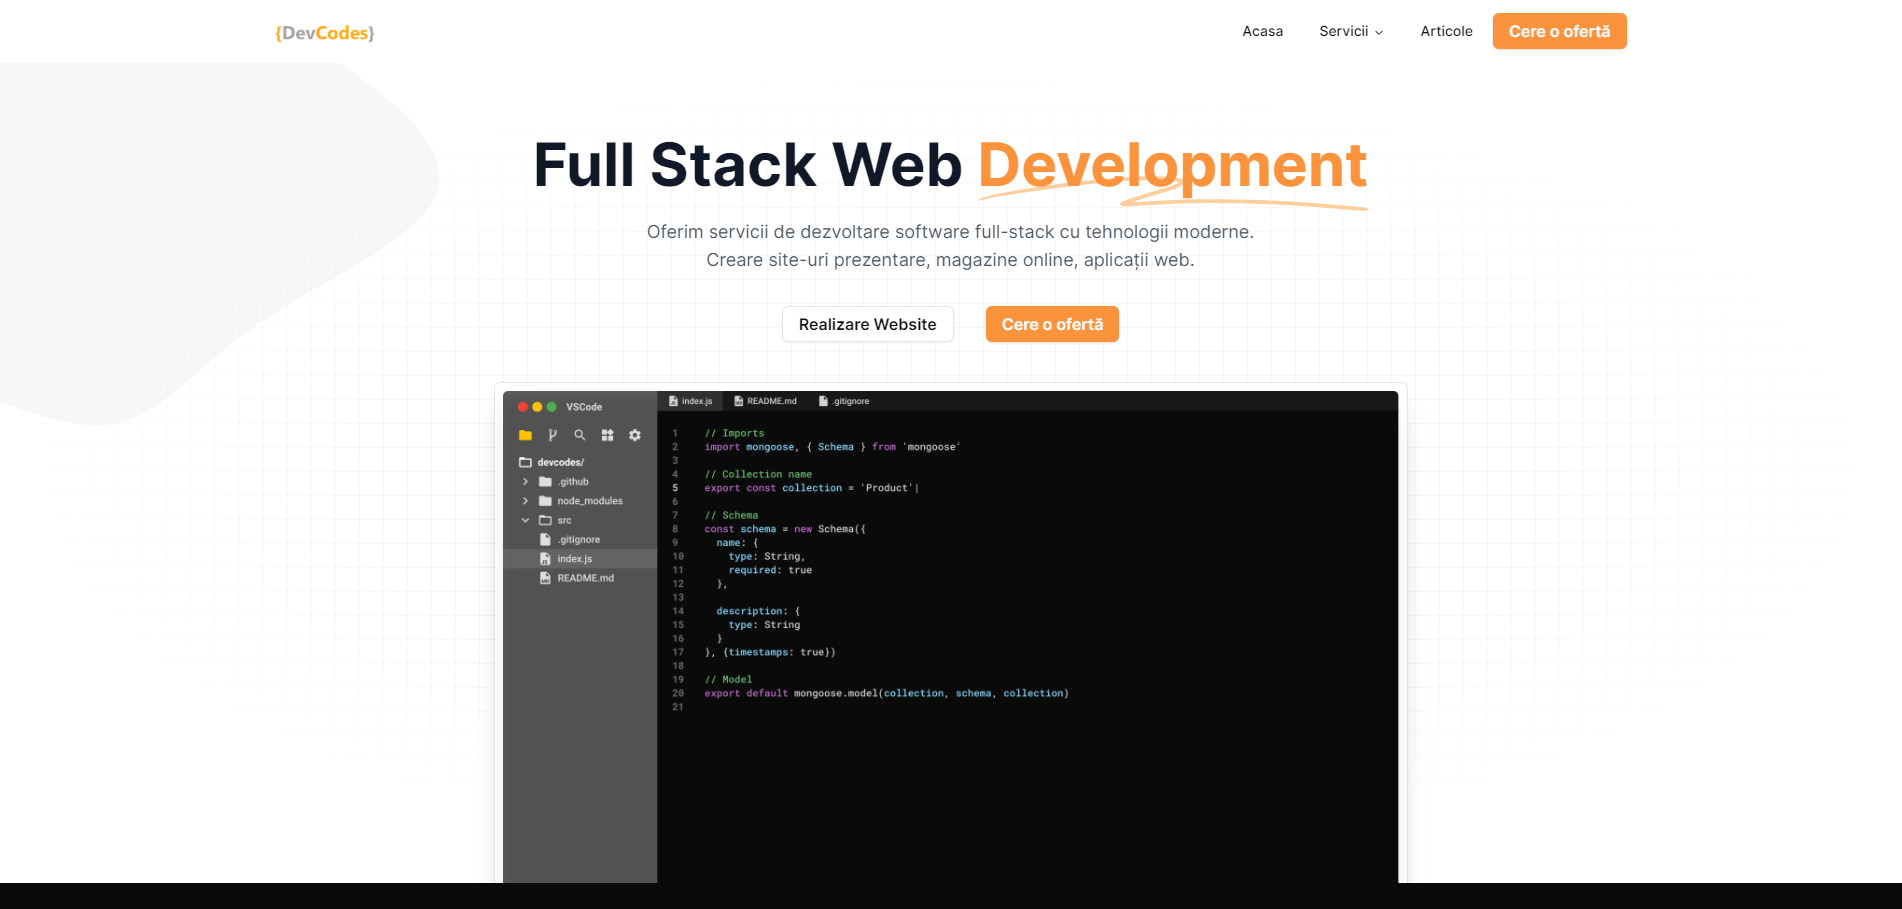Switch to the .gitignore editor tab
This screenshot has width=1902, height=909.
tap(844, 401)
